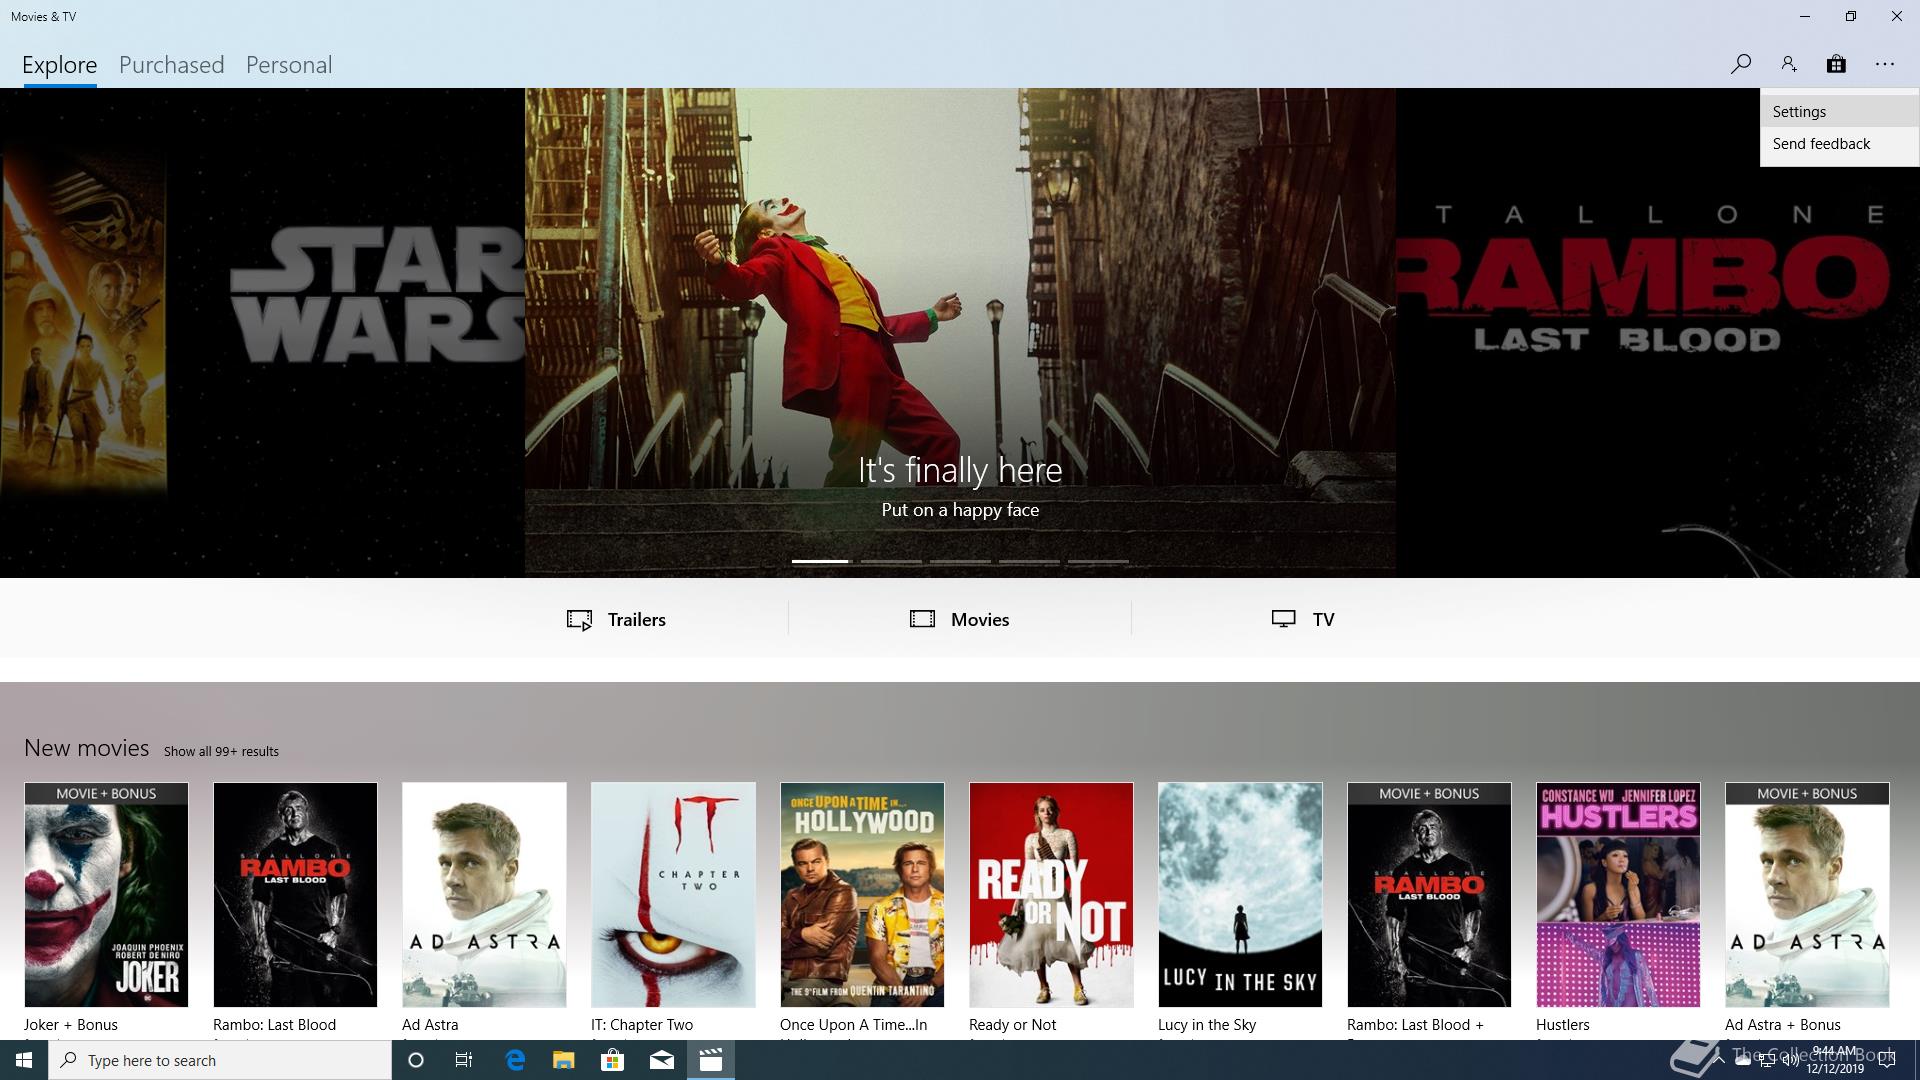Click the Rambo Last Blood banner slide
Screen dimensions: 1920x1080
click(1658, 333)
